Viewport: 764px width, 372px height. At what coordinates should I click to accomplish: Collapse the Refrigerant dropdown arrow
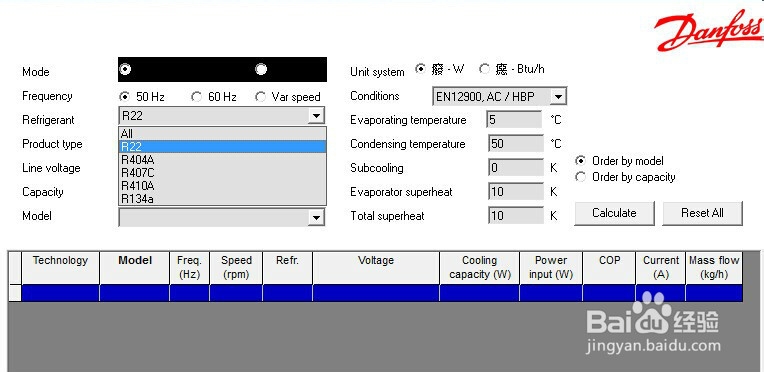[316, 116]
